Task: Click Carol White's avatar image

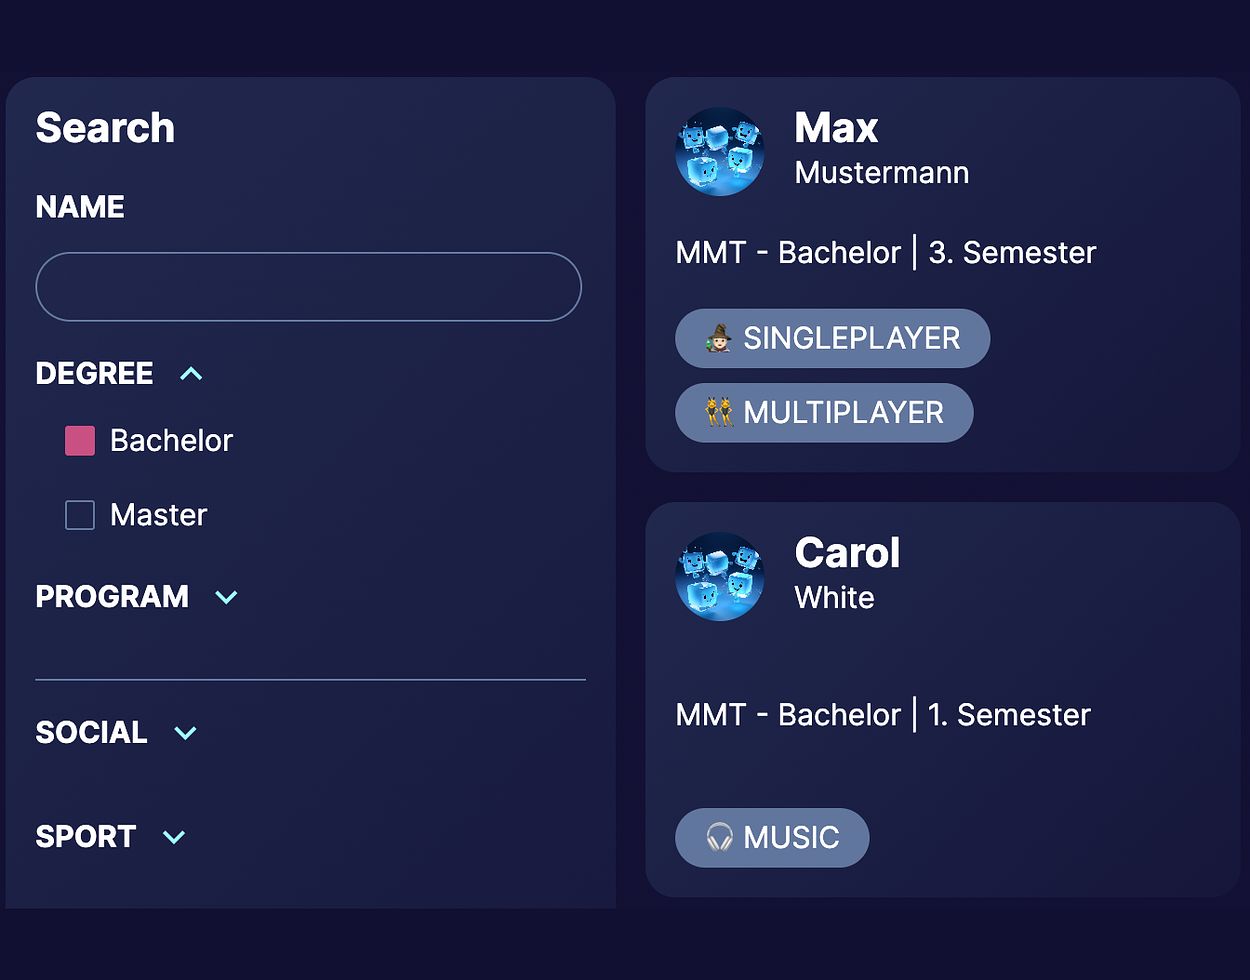Action: [x=720, y=577]
